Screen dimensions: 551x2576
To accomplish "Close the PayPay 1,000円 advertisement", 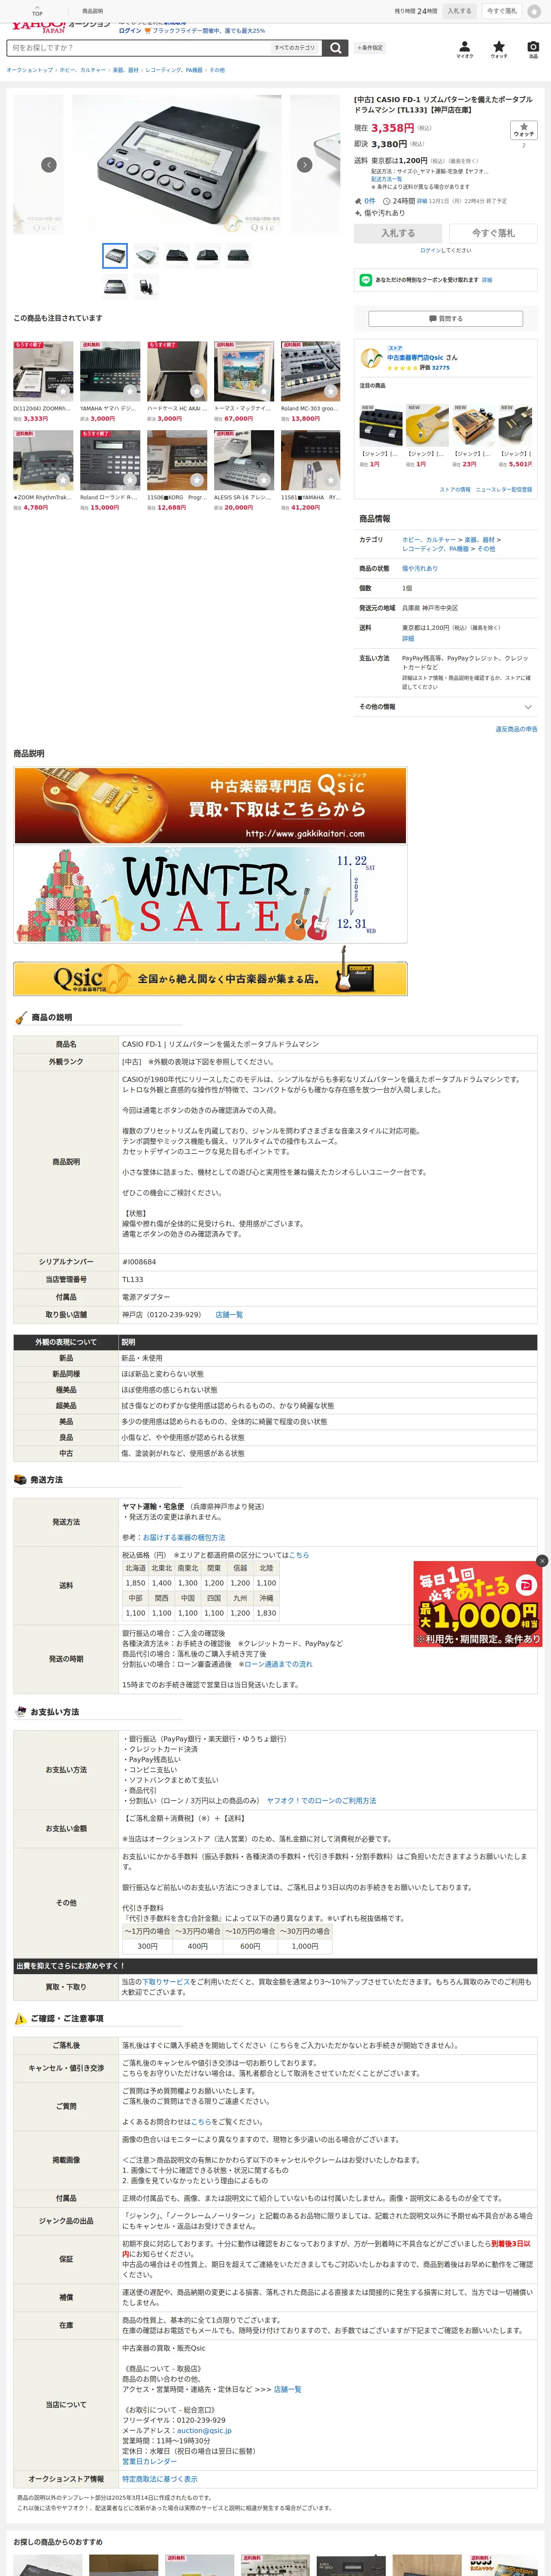I will pyautogui.click(x=542, y=1561).
